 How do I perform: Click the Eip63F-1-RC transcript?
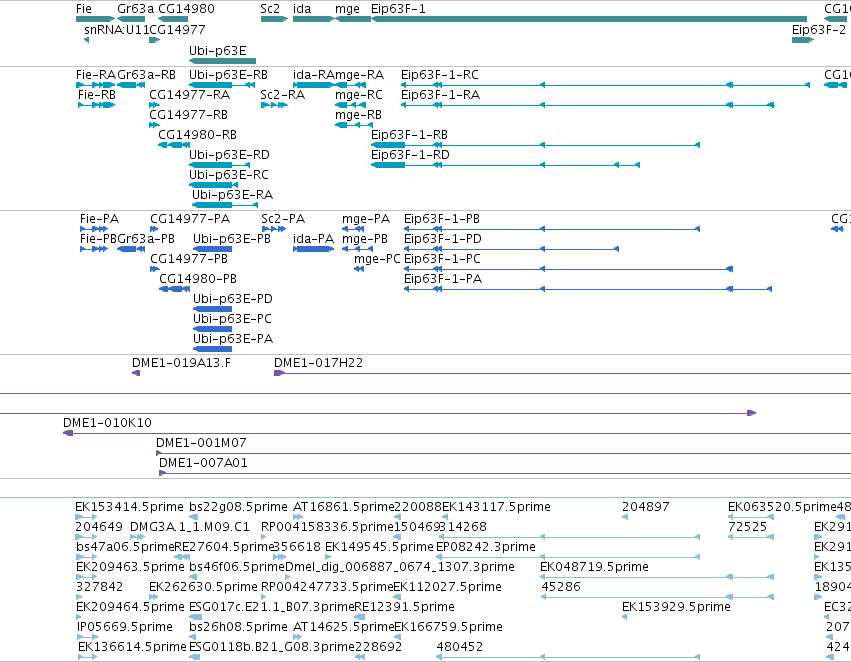click(x=605, y=85)
